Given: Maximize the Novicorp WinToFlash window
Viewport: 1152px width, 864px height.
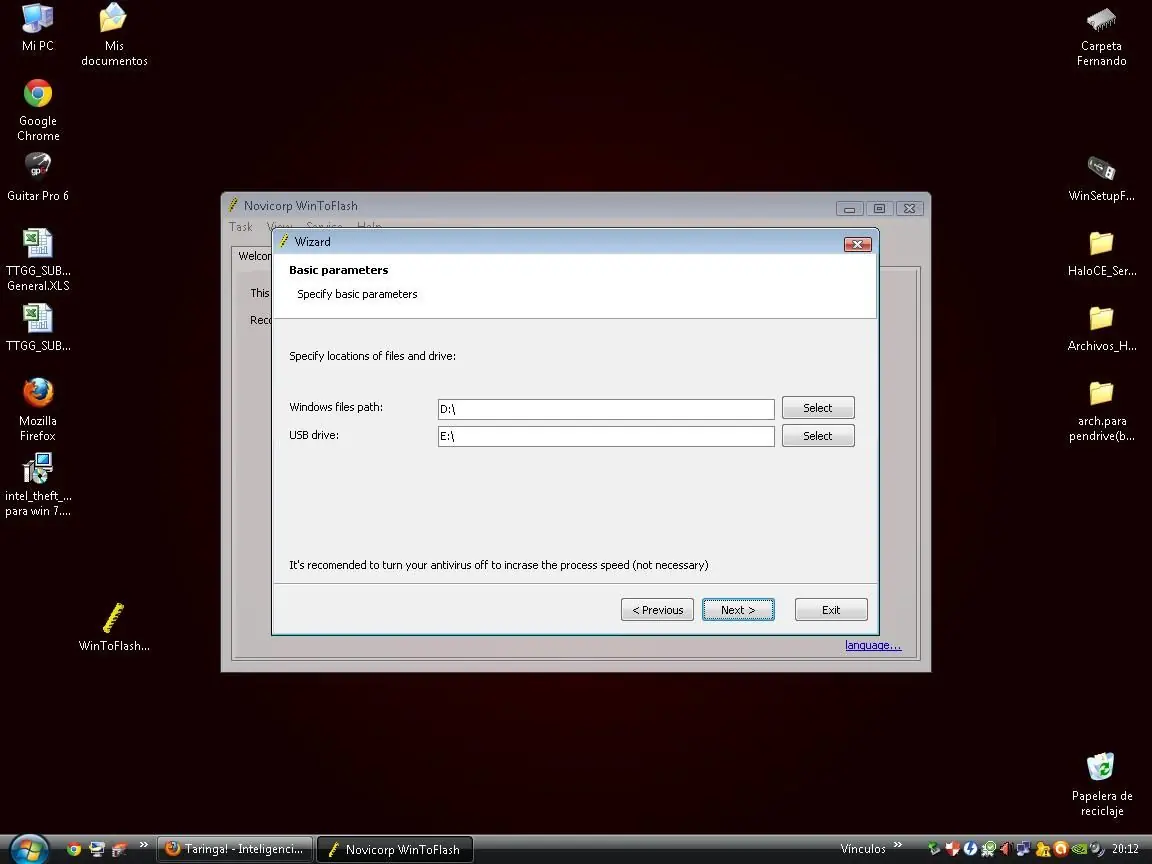Looking at the screenshot, I should tap(879, 209).
